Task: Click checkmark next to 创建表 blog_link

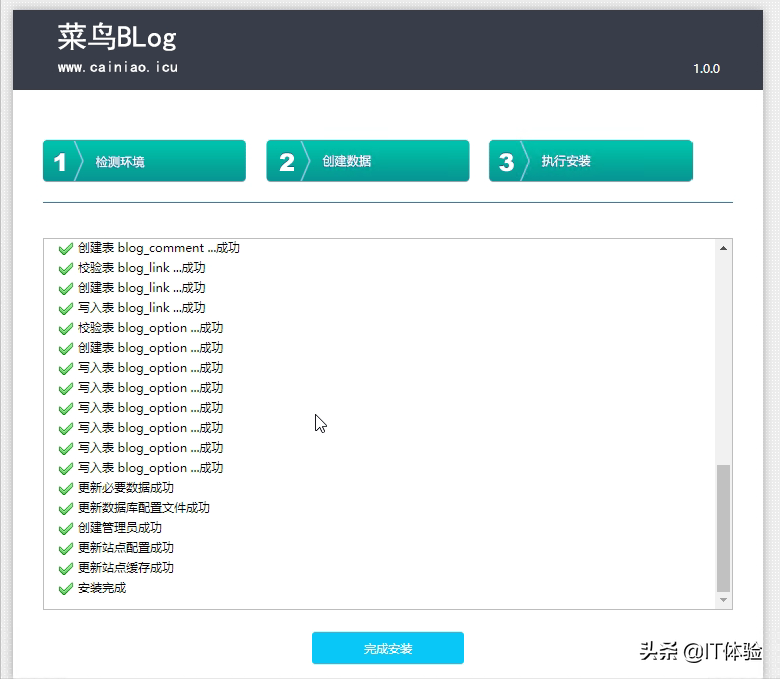Action: click(x=66, y=289)
